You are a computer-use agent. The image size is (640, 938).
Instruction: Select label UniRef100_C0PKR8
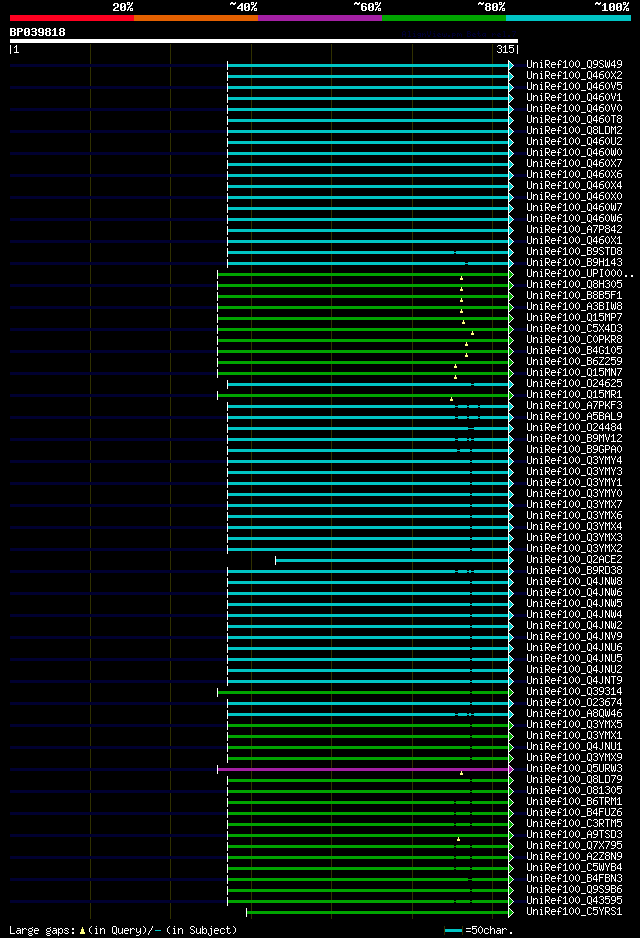[x=574, y=339]
